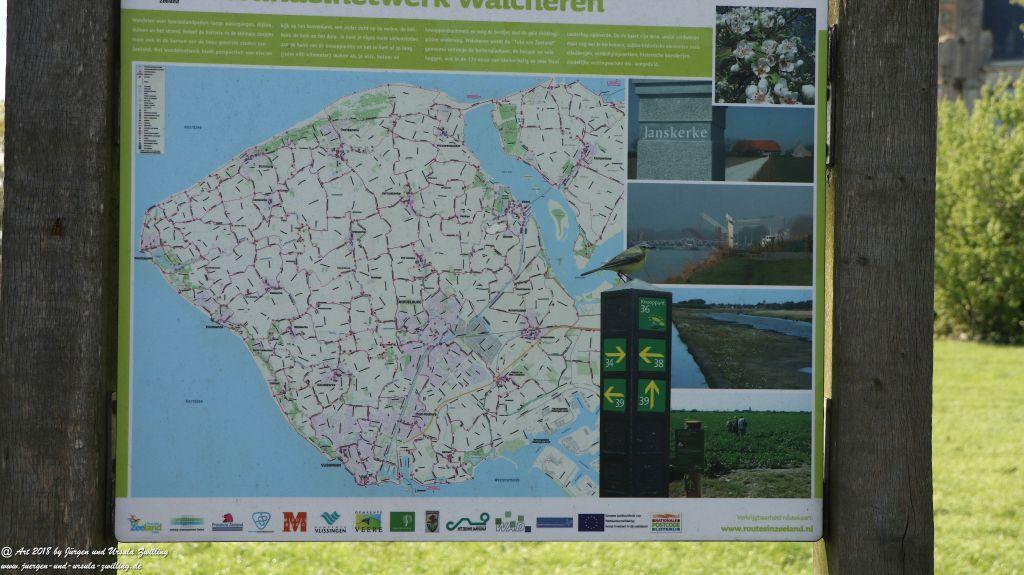Click the green introduction text banner

point(415,44)
